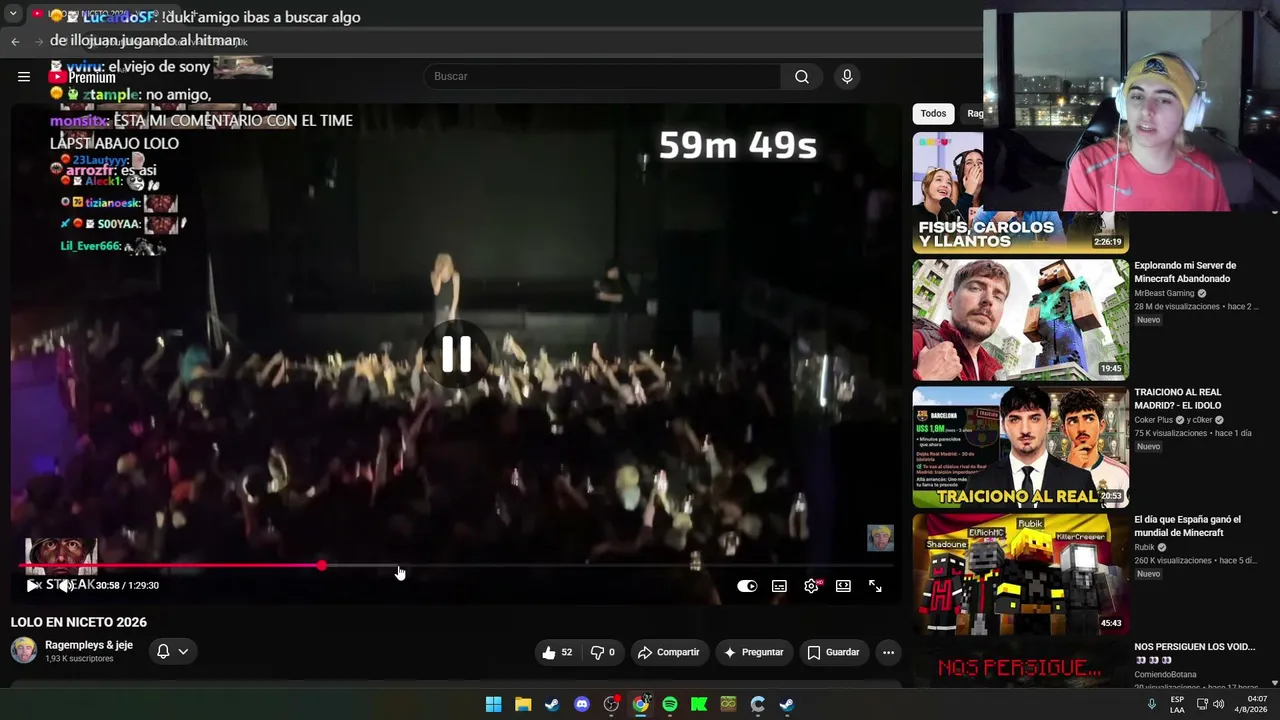Open the ESP LAA language switcher

pyautogui.click(x=1177, y=704)
